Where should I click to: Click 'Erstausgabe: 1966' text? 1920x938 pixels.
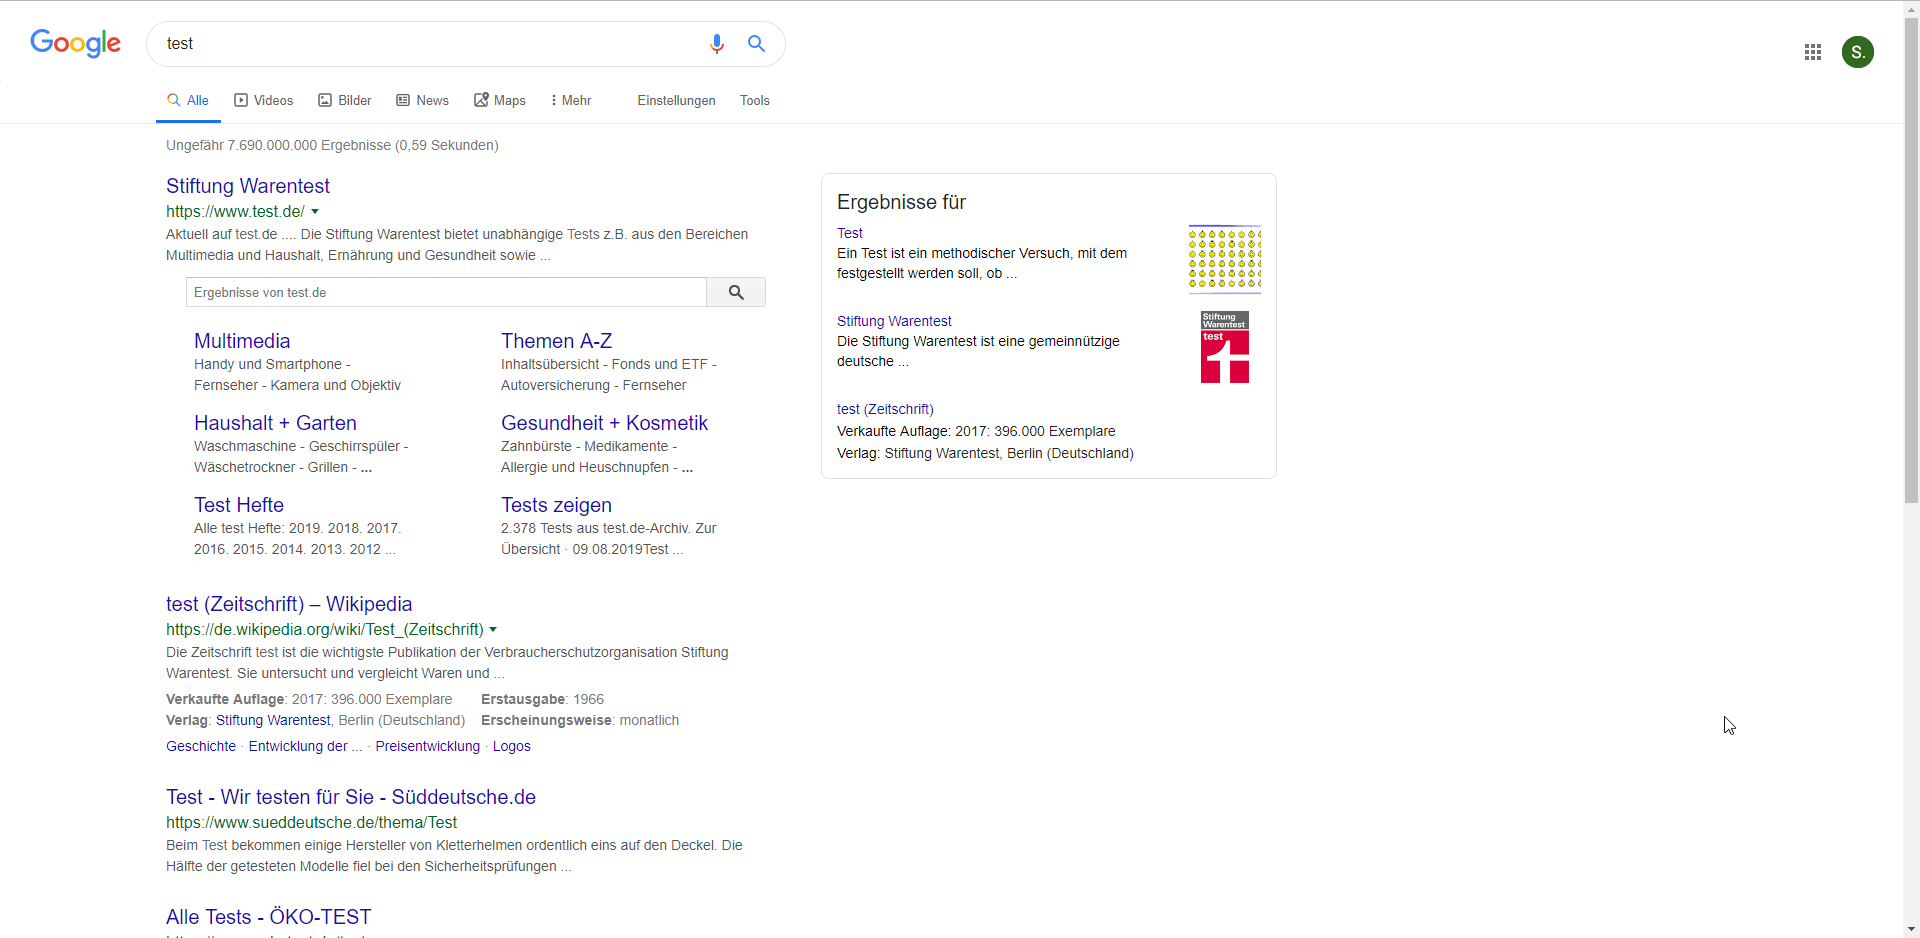[543, 699]
